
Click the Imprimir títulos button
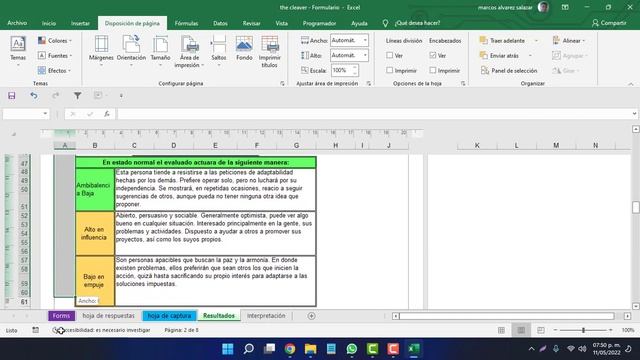269,51
